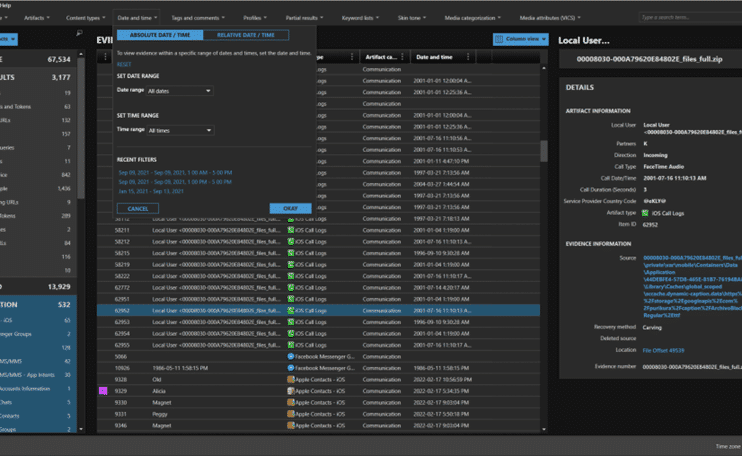The image size is (742, 456).
Task: Click Apple Contacts icon in Alicia row
Action: [x=291, y=391]
